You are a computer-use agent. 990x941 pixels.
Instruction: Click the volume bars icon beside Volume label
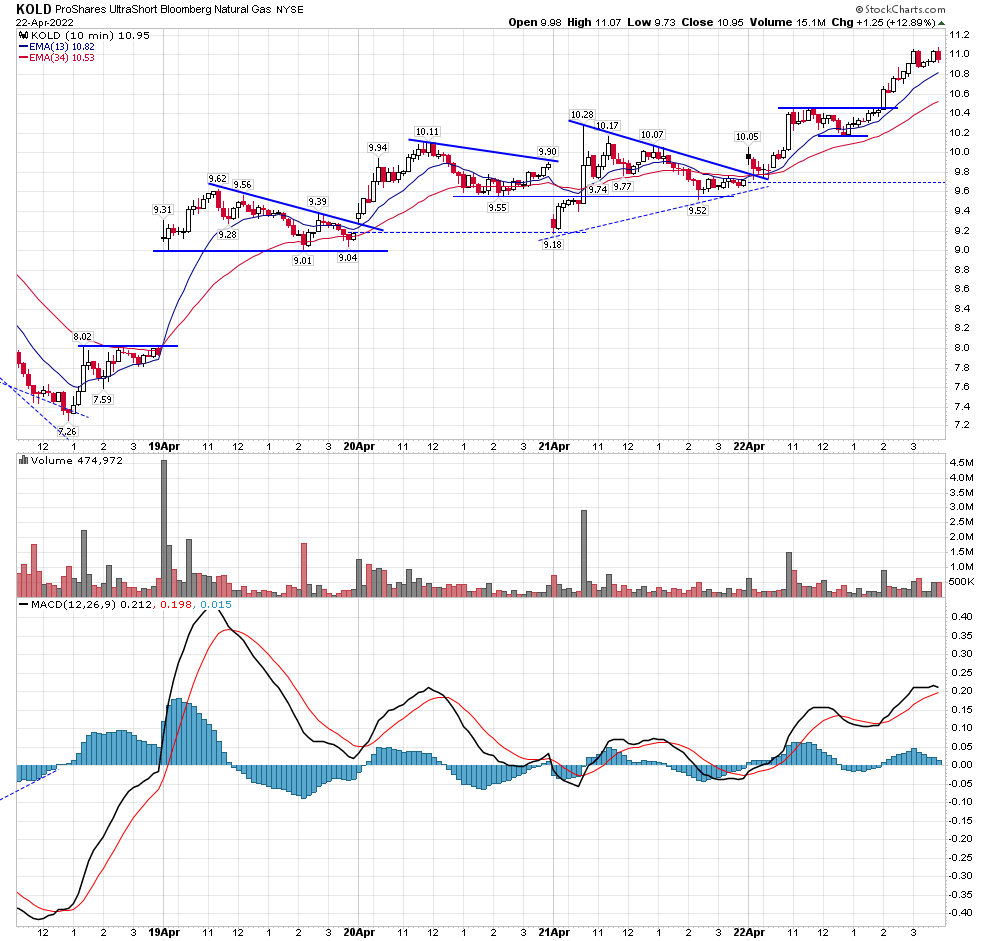tap(23, 460)
